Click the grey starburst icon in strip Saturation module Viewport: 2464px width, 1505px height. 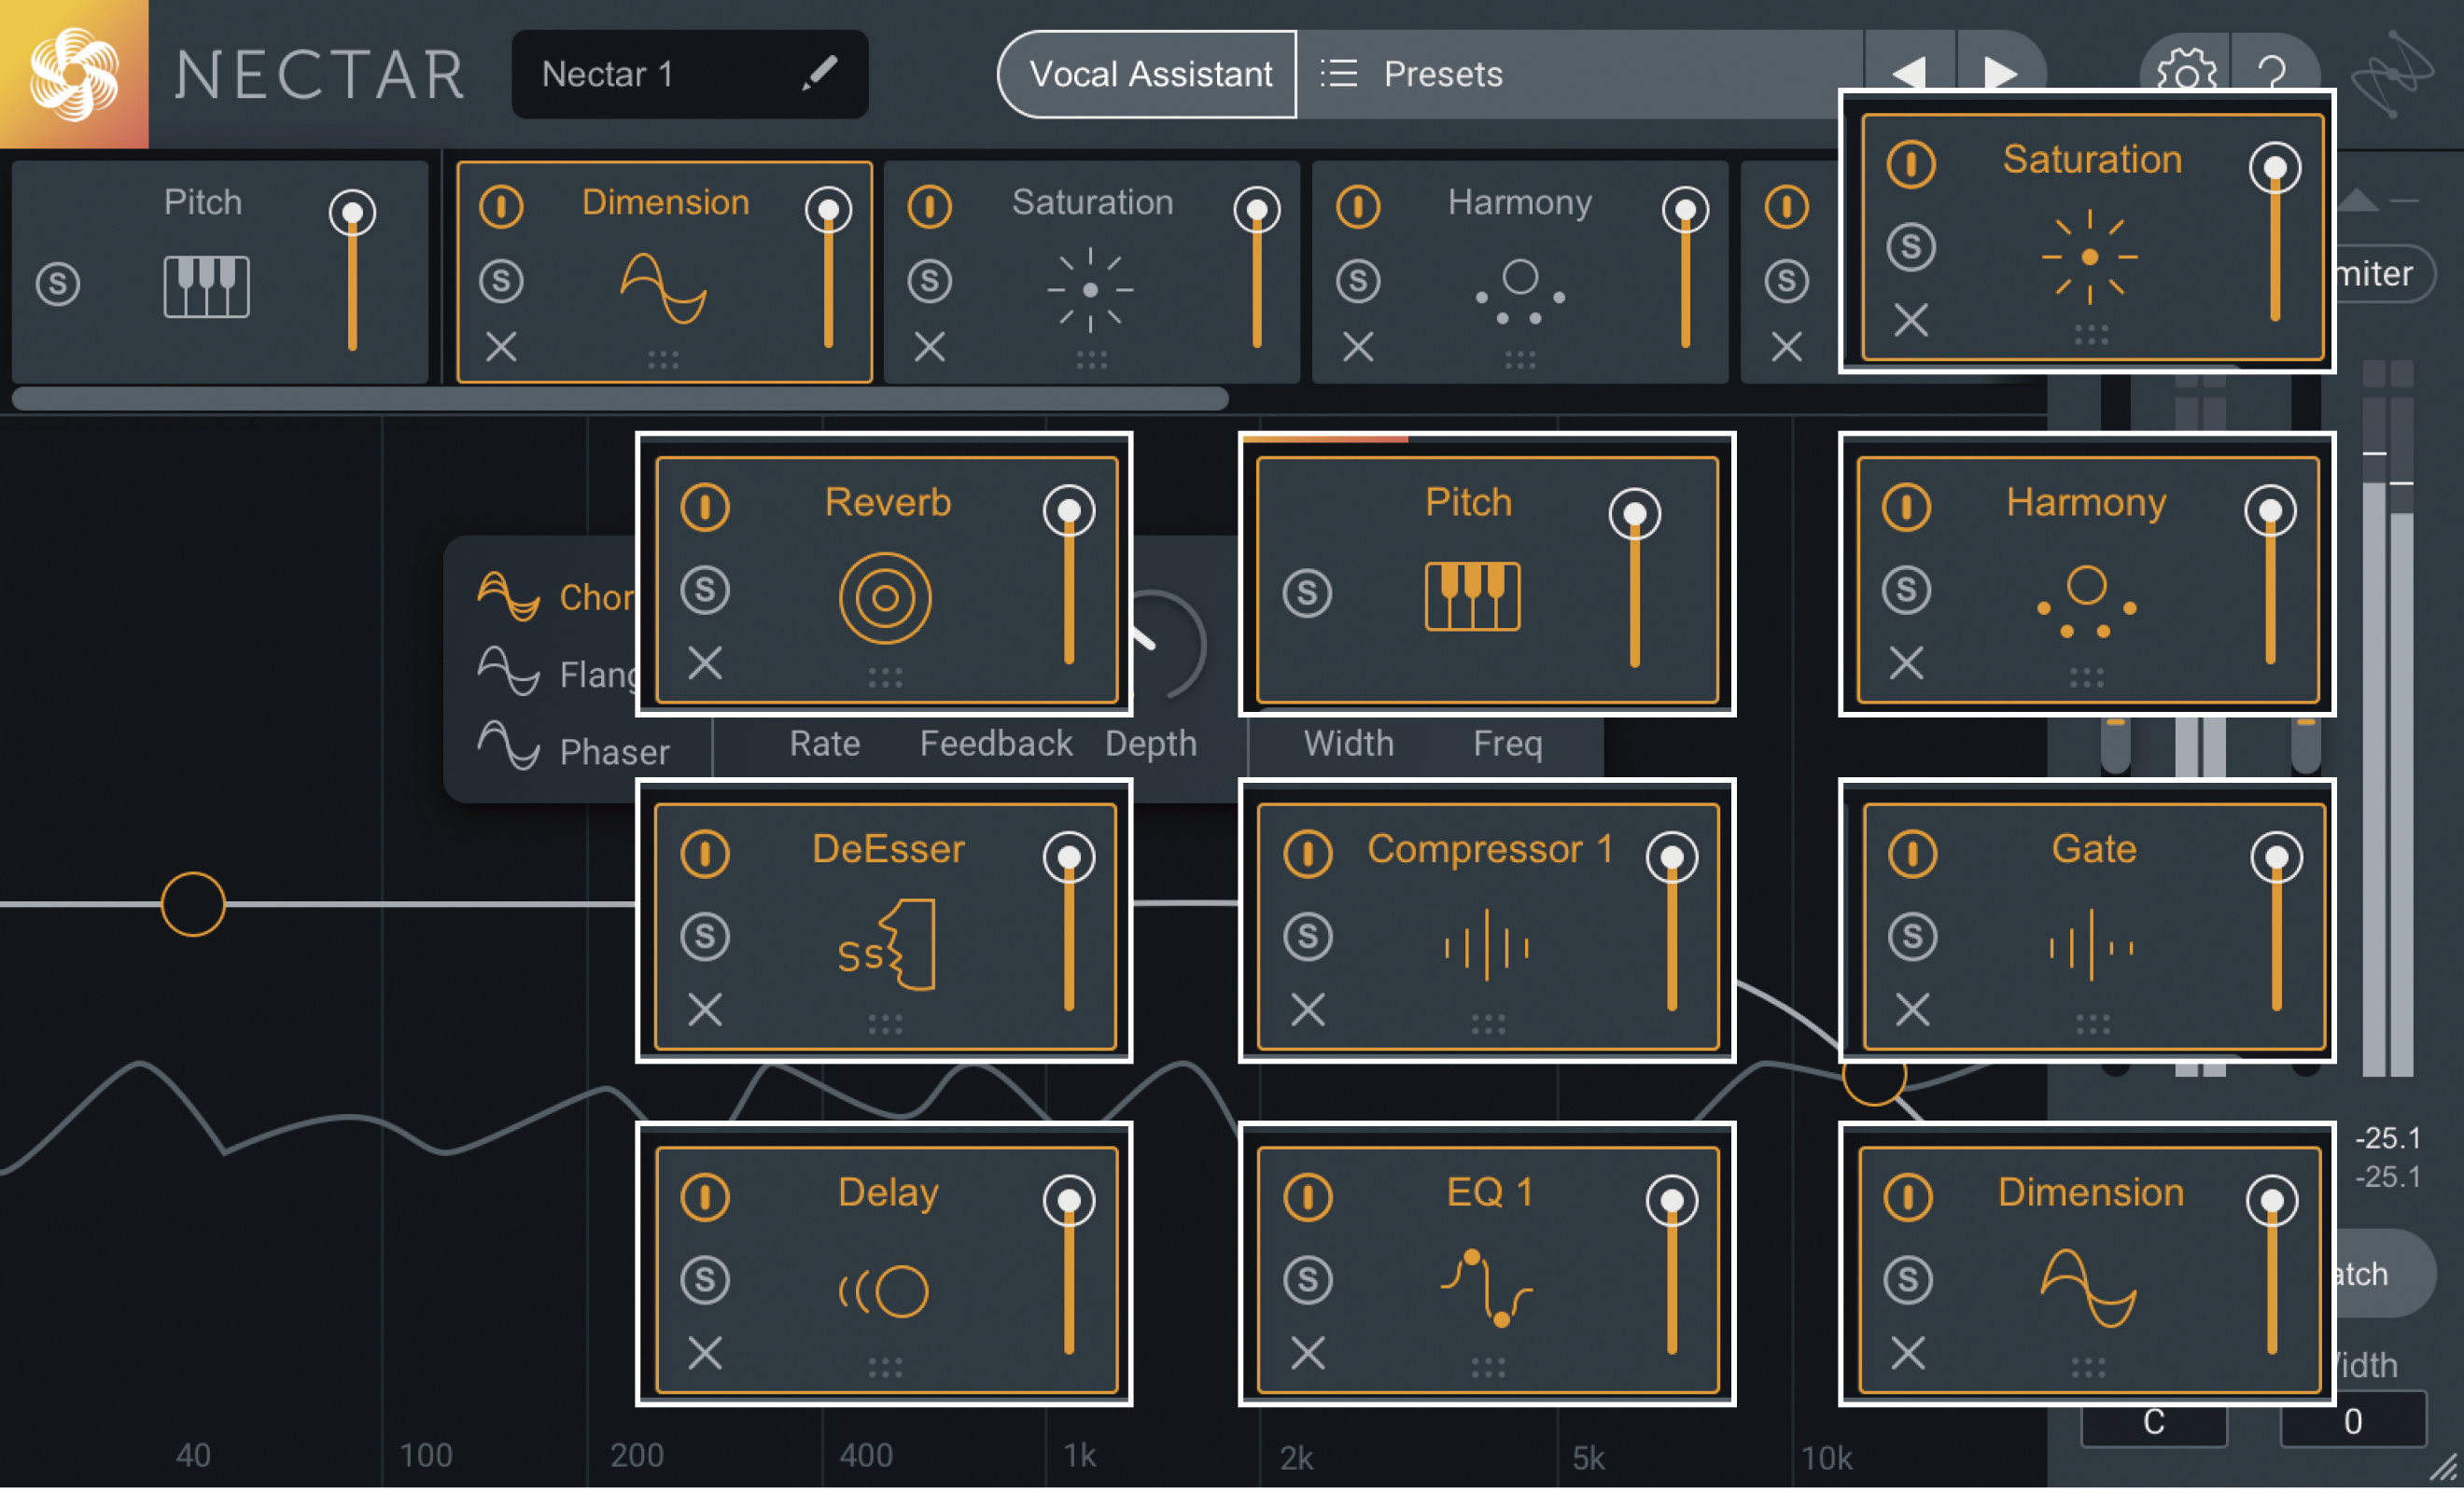(x=1090, y=289)
